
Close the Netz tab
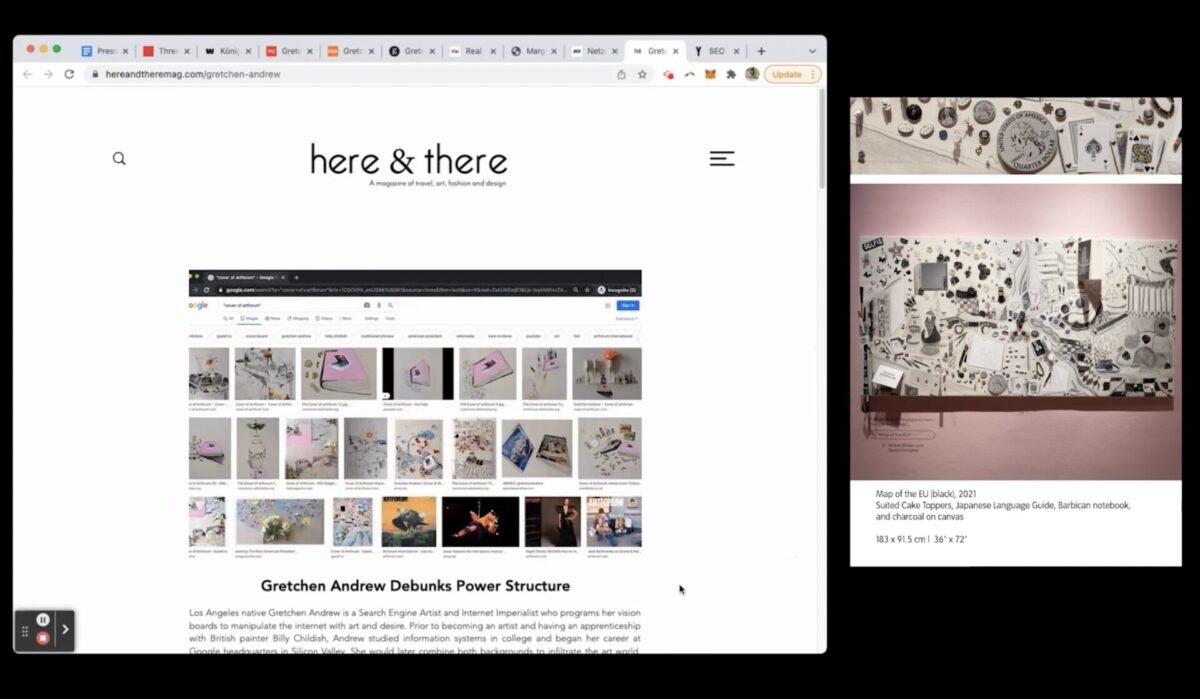point(615,51)
